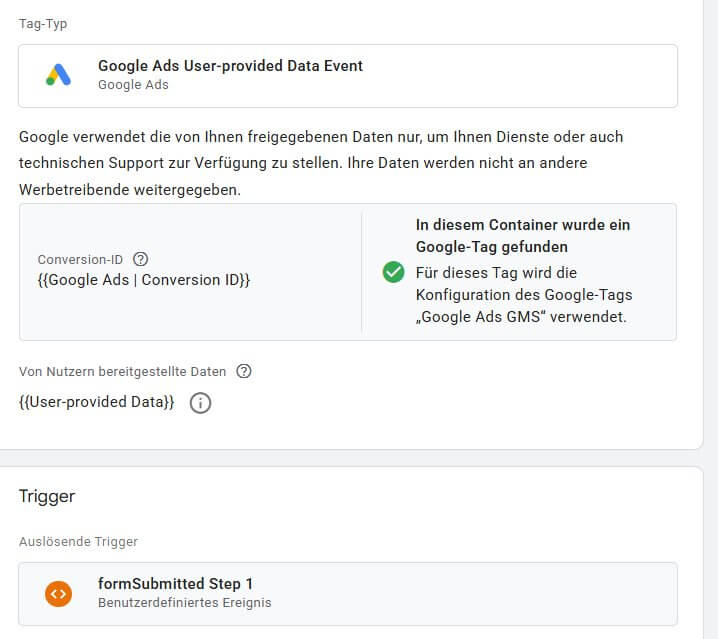
Task: Open the Google Ads User-provided Data Event tag type
Action: pos(348,76)
